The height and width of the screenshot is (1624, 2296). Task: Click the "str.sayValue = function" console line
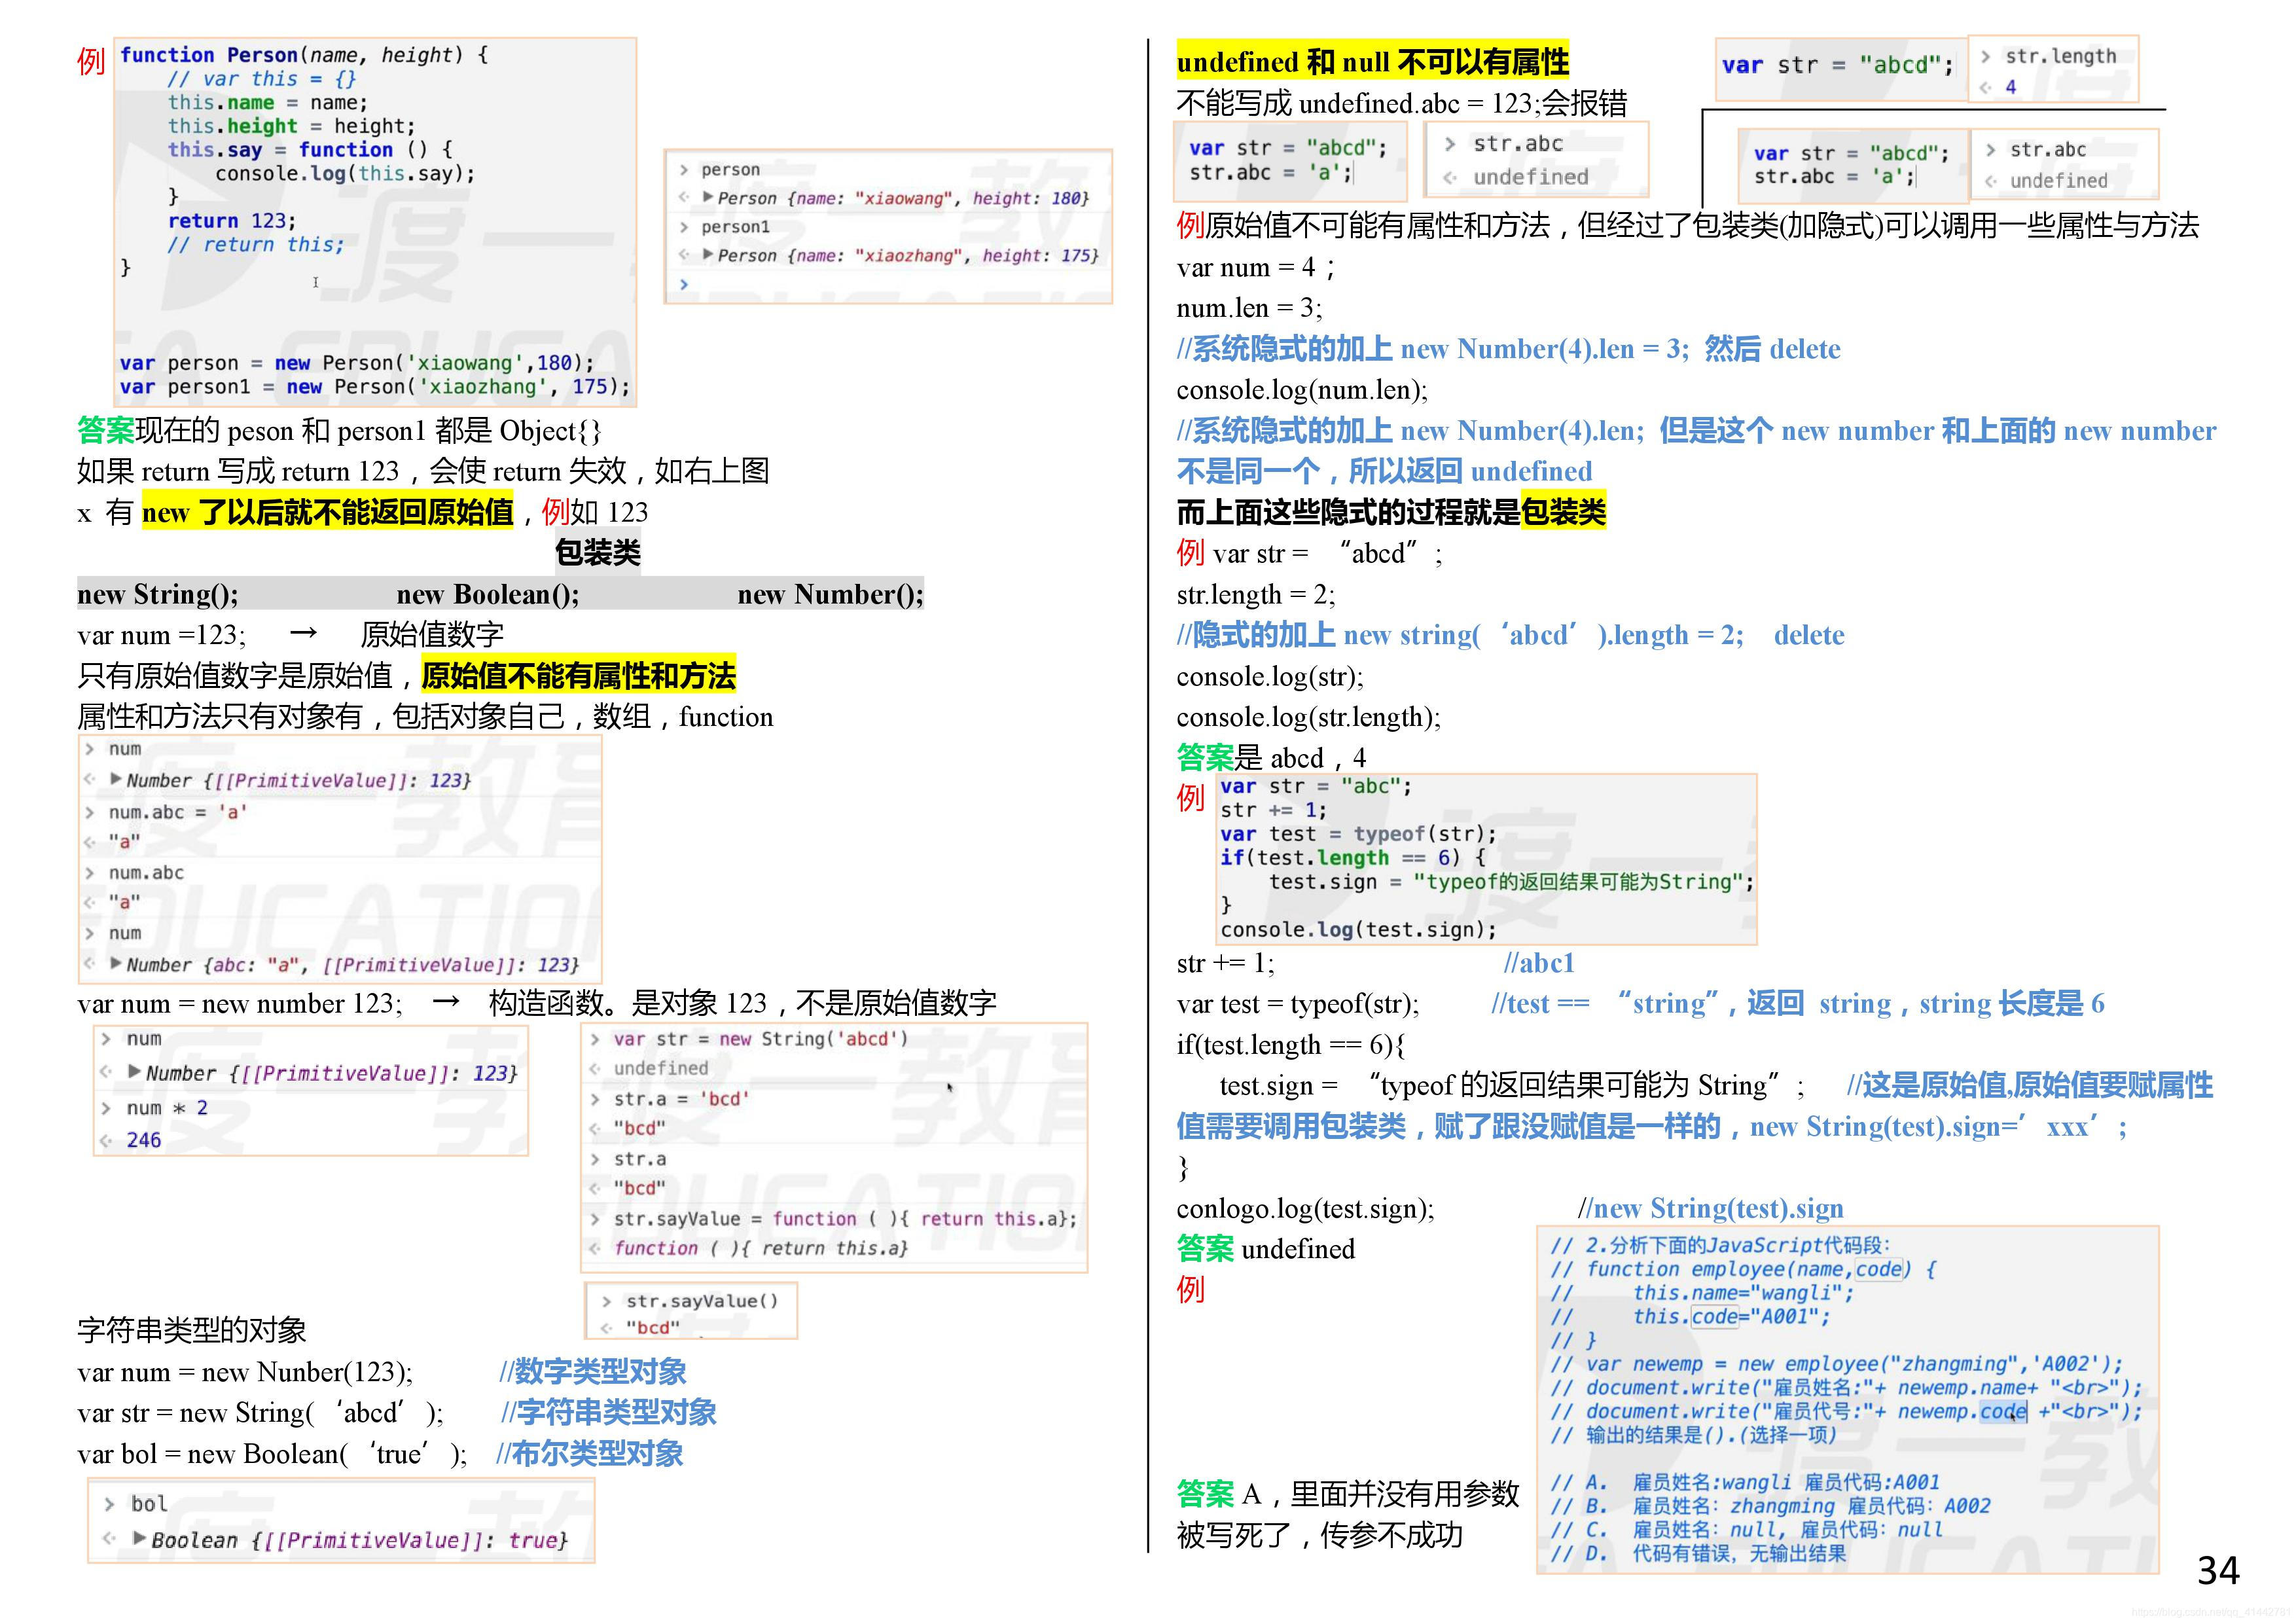click(845, 1219)
